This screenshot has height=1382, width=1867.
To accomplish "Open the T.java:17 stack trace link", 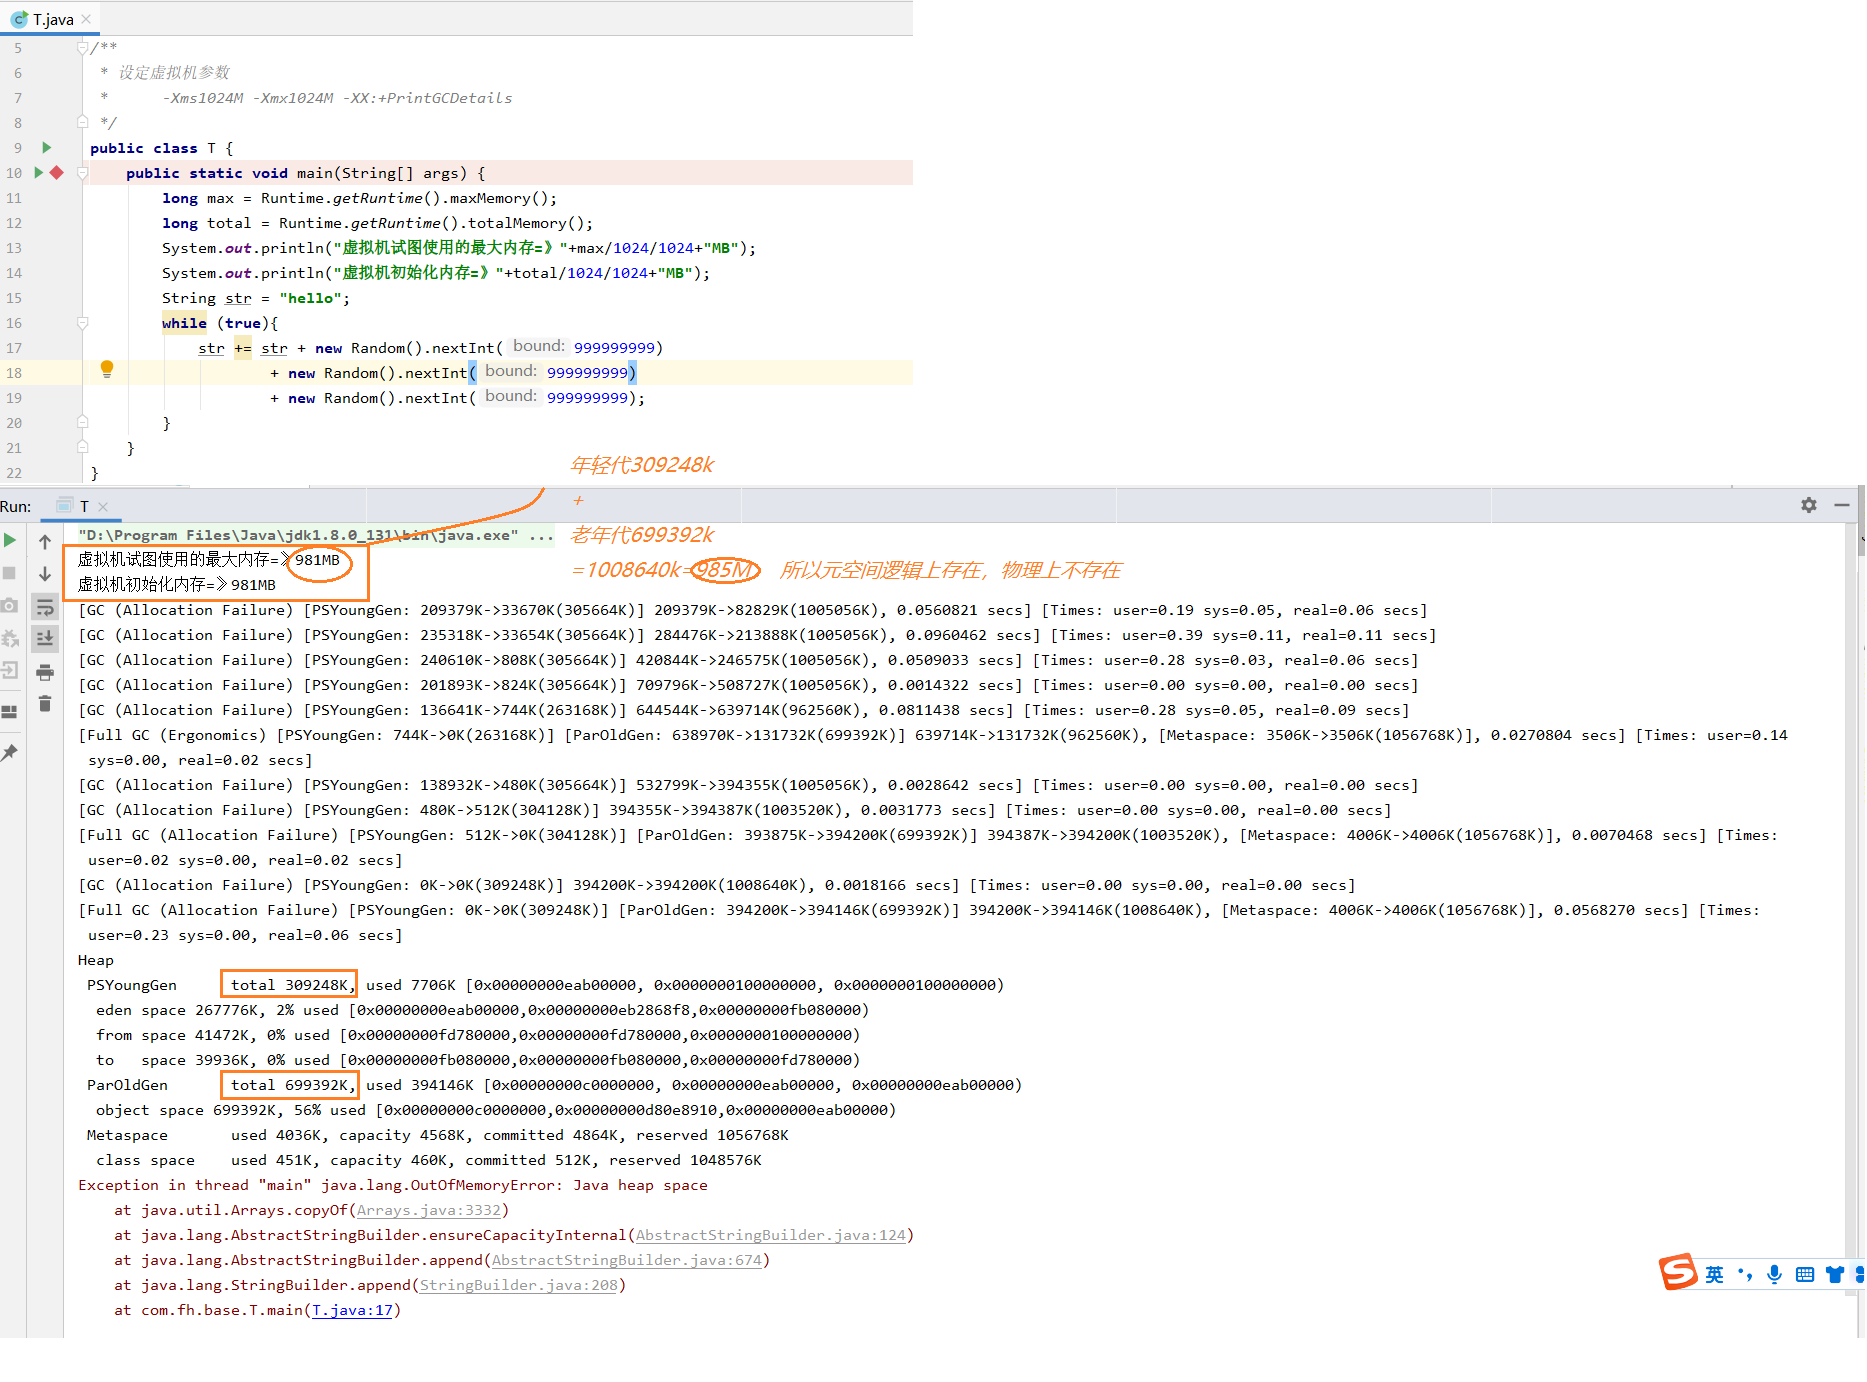I will point(352,1310).
